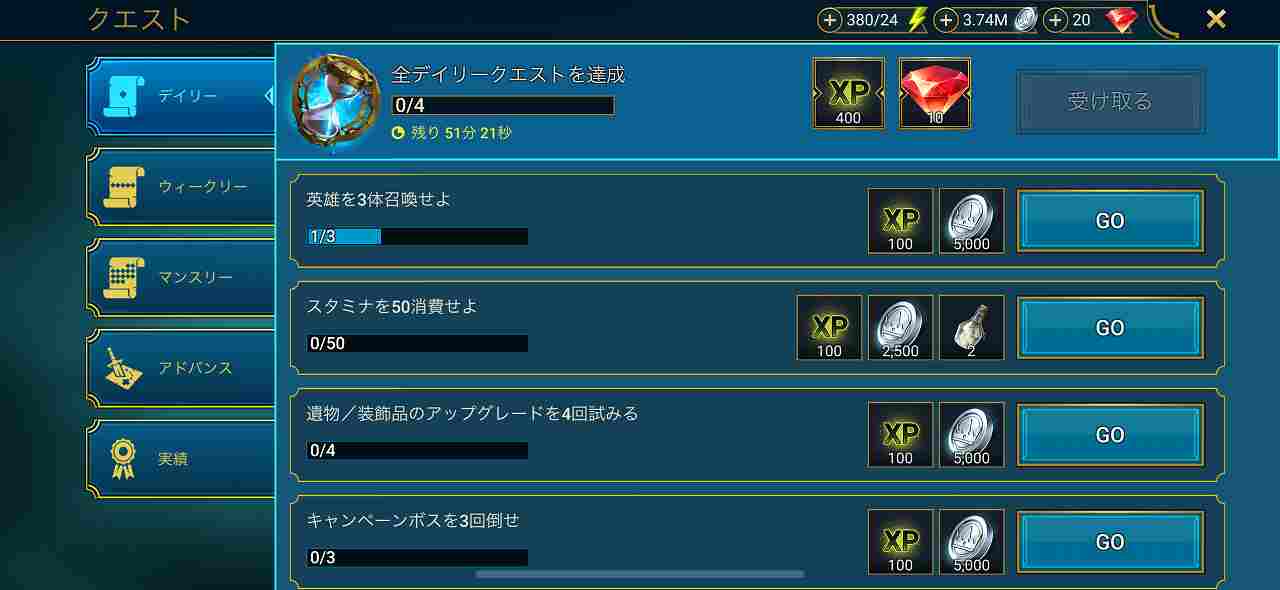This screenshot has height=590, width=1280.
Task: Click the red gem currency icon at top
Action: pos(1122,20)
